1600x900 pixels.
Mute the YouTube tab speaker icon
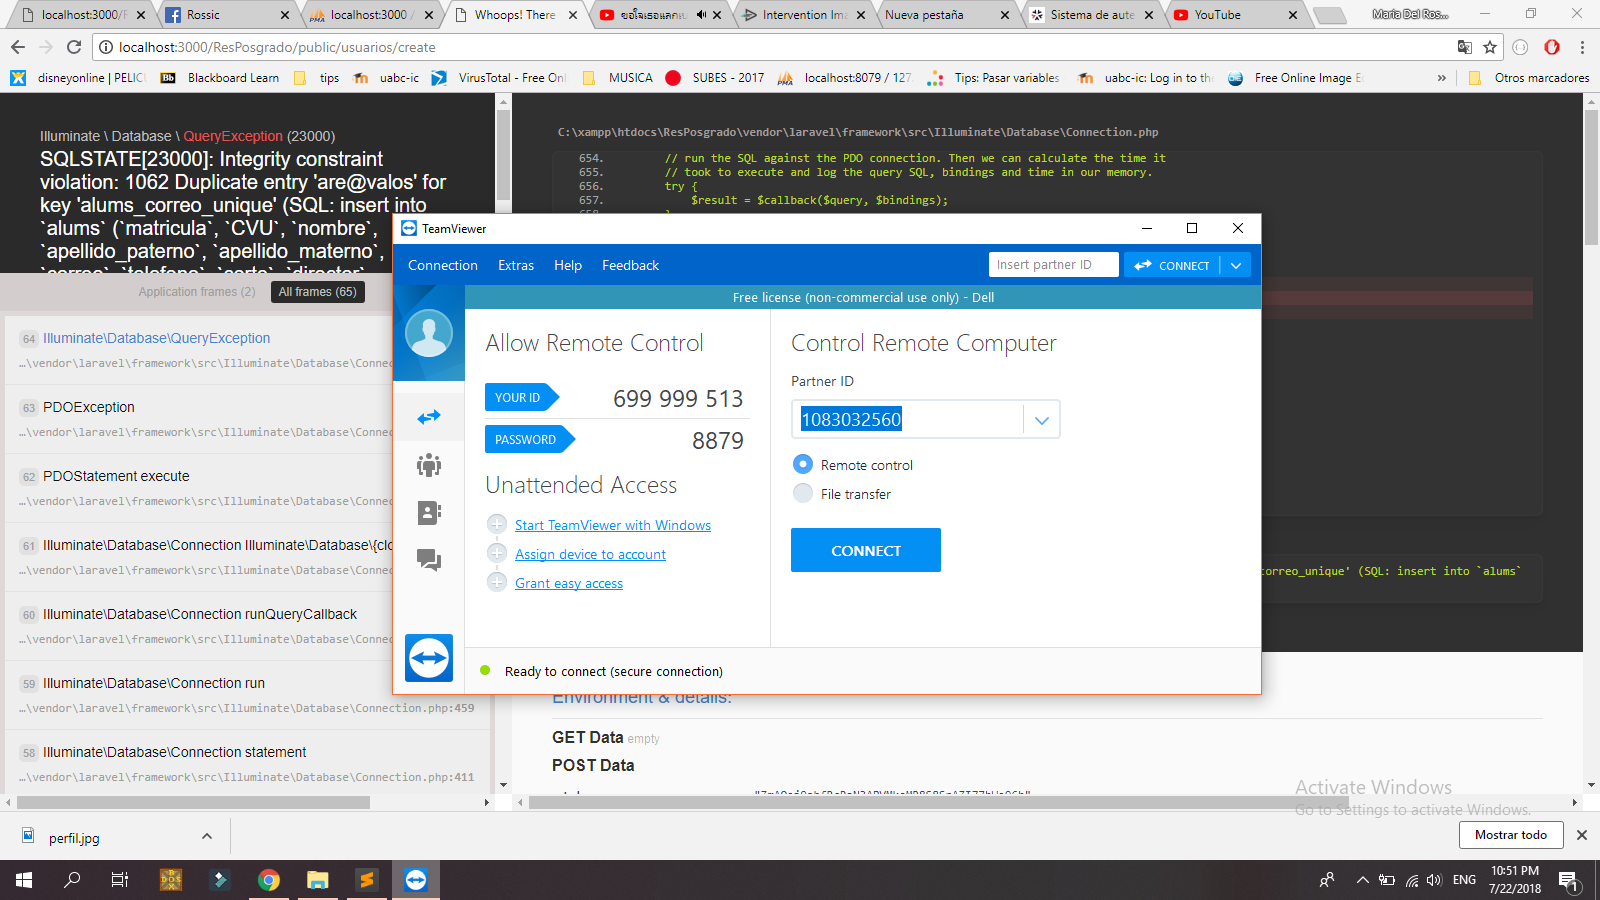702,15
